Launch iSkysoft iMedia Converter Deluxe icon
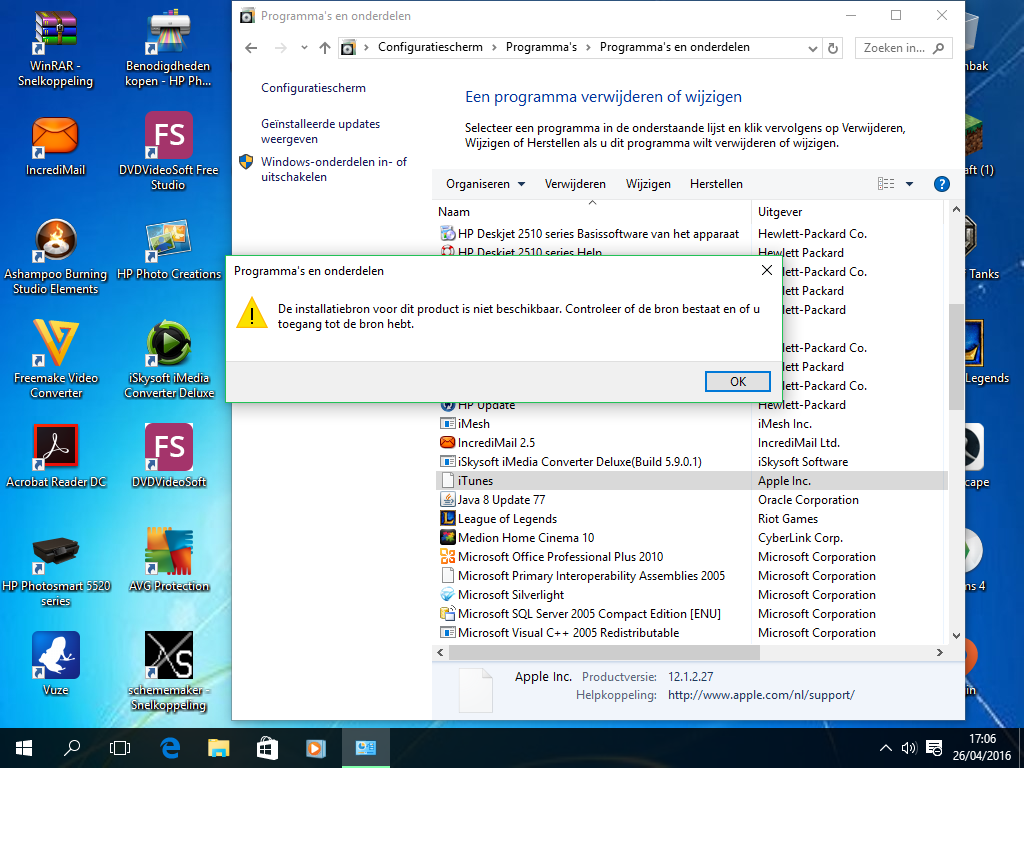 click(x=168, y=359)
